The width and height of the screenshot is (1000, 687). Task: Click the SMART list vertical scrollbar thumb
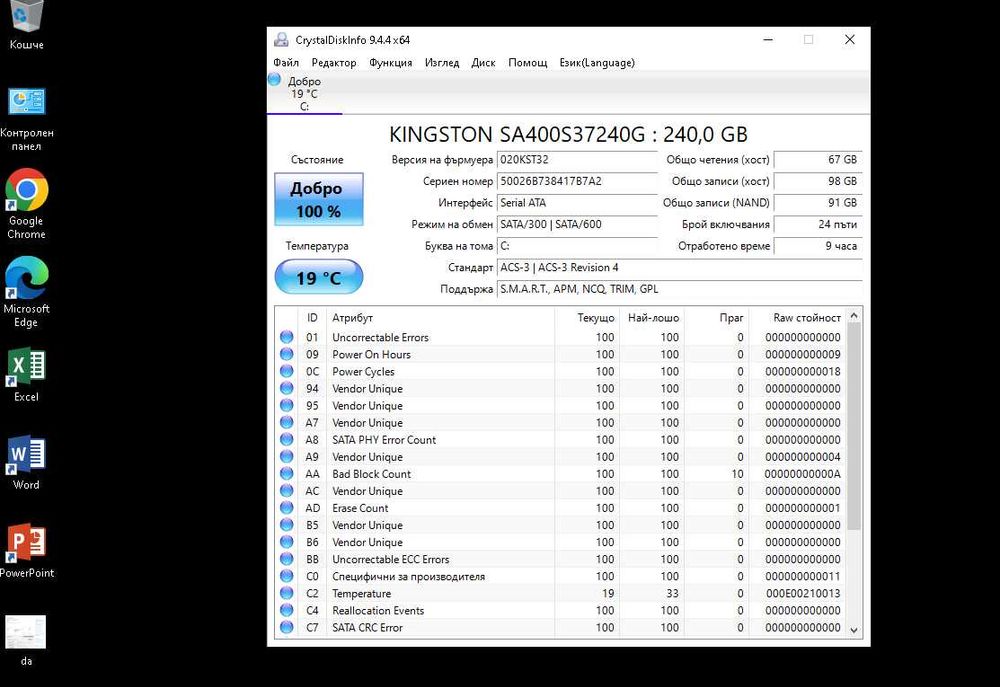click(854, 425)
